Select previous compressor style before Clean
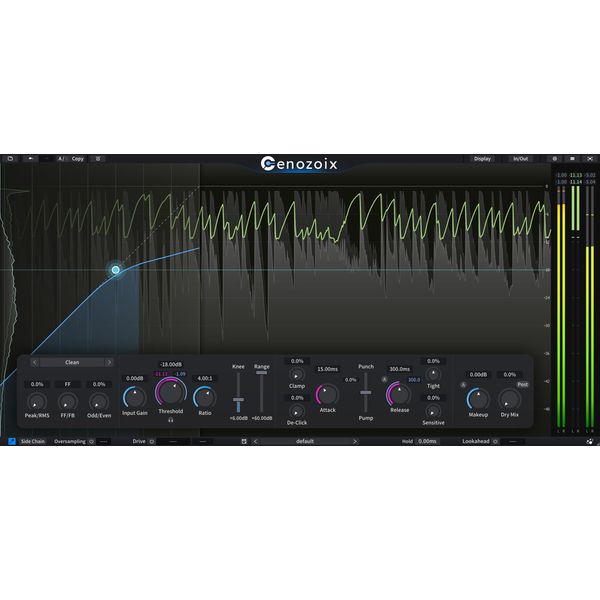The image size is (600, 600). tap(35, 362)
